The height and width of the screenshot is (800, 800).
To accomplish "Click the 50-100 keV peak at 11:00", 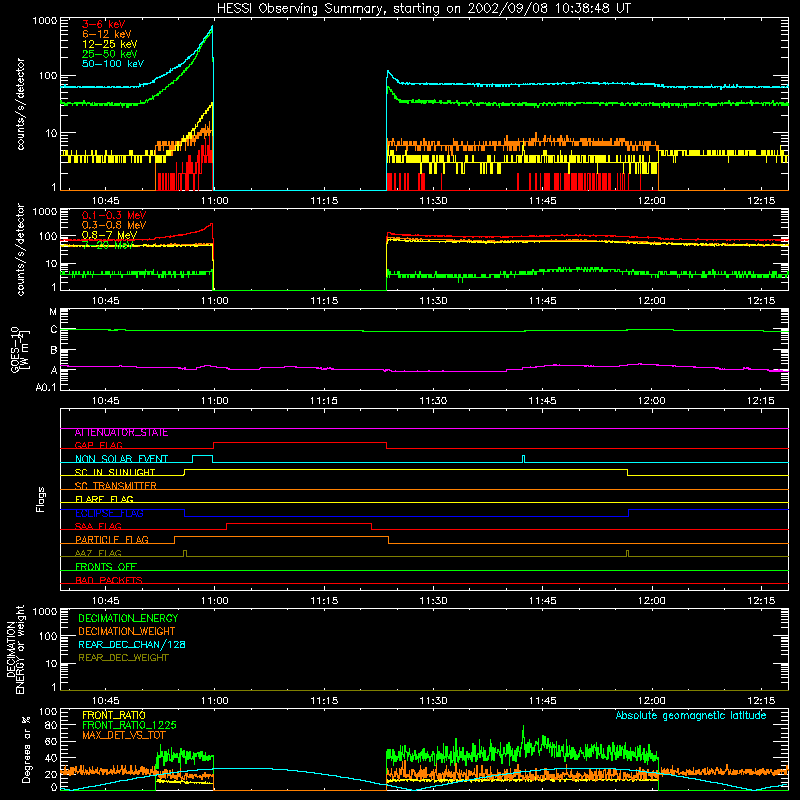I will point(212,27).
